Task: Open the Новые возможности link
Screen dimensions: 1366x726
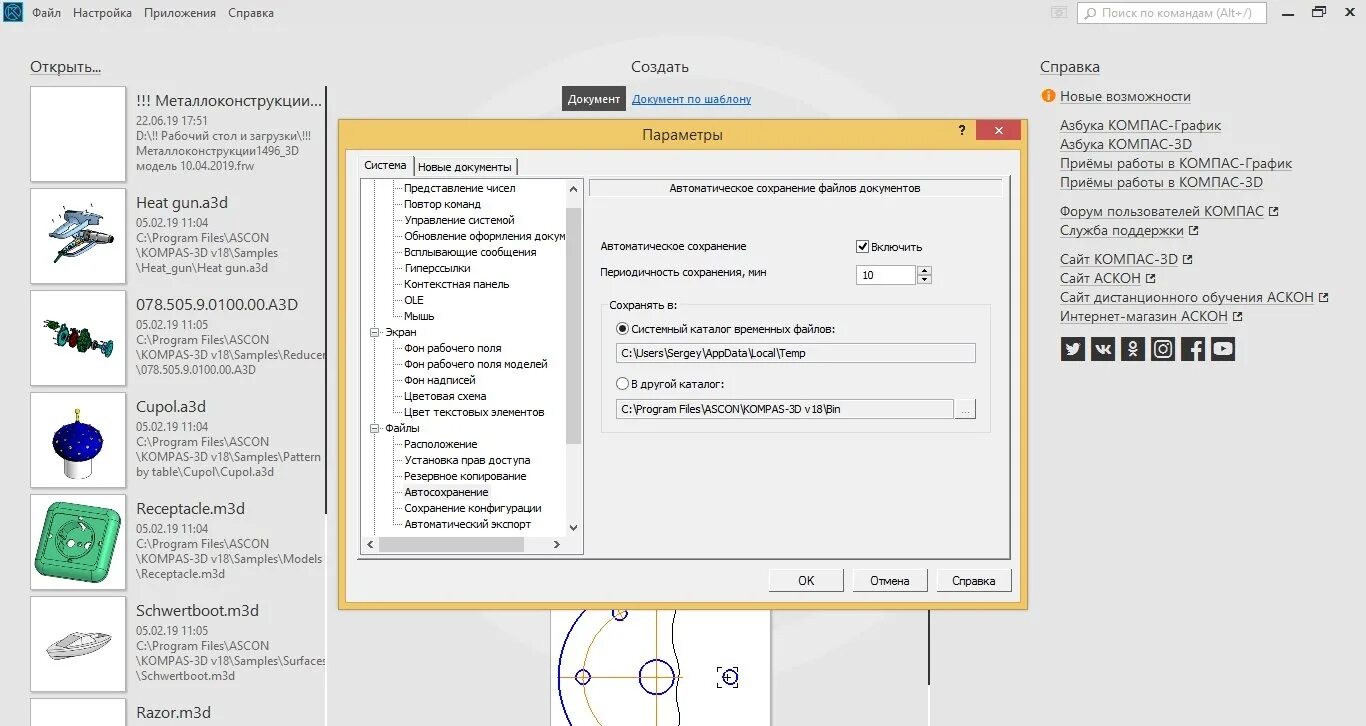Action: [1125, 96]
